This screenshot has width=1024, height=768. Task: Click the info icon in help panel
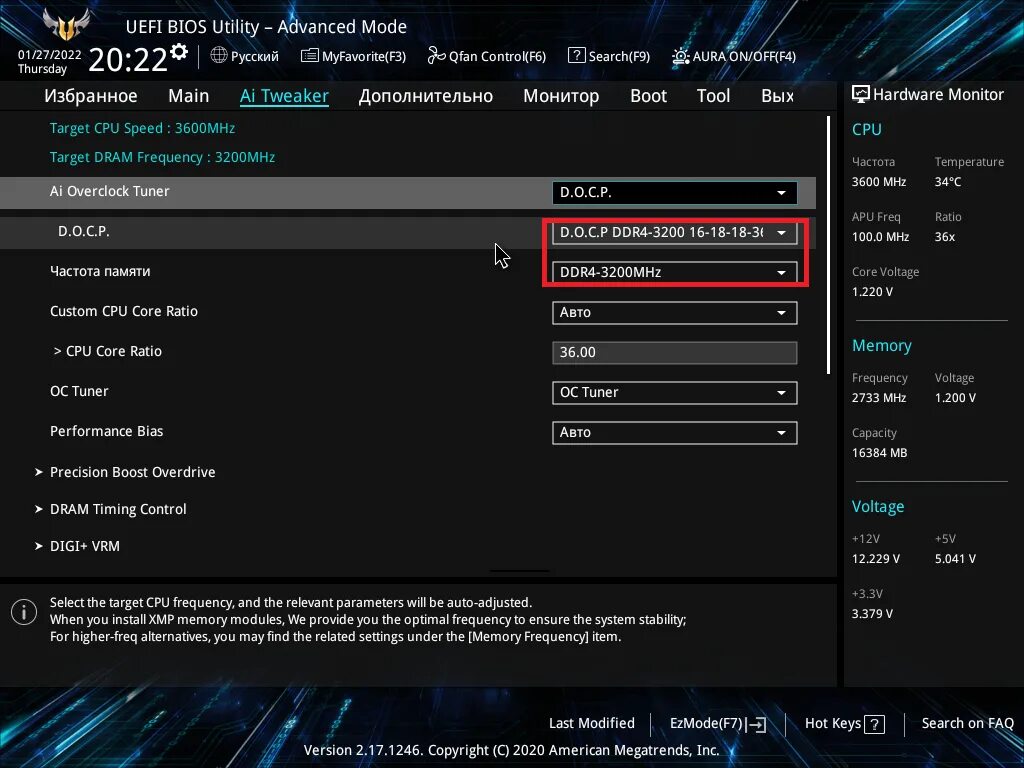coord(24,612)
